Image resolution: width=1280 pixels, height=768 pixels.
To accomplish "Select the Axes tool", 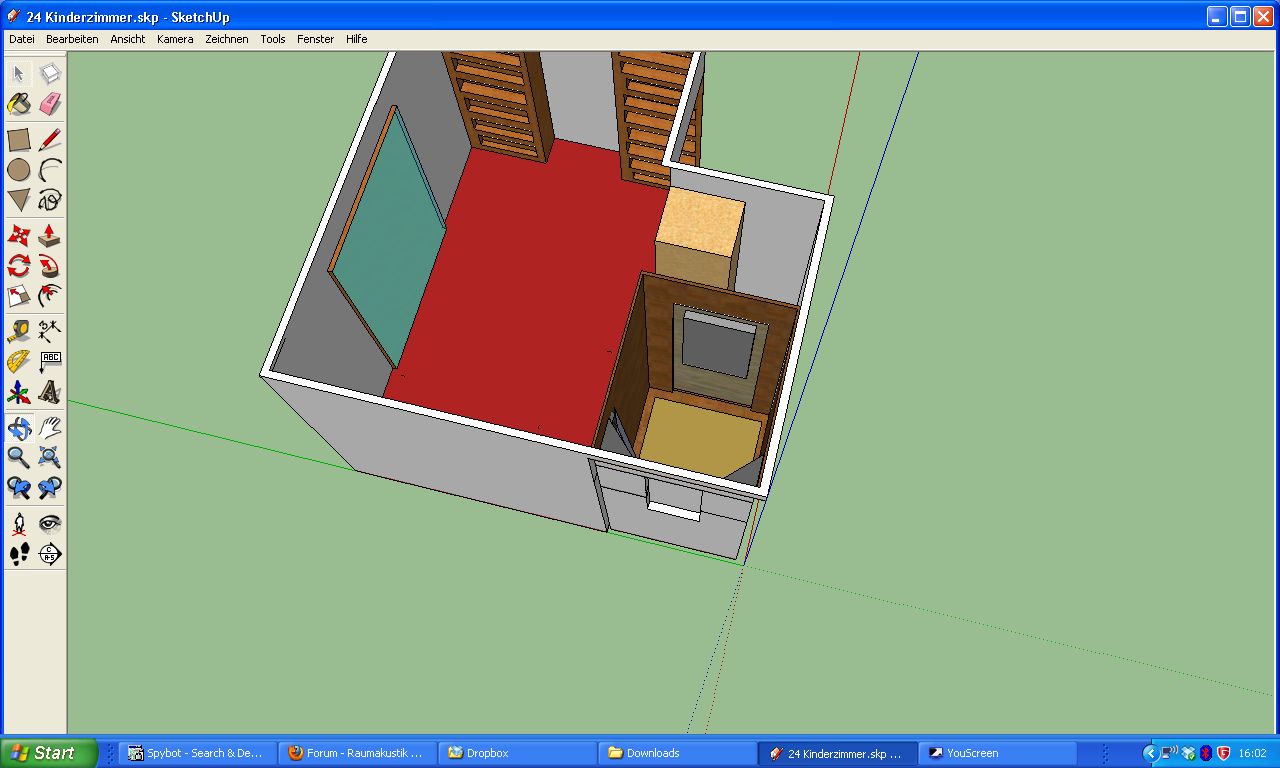I will point(19,392).
